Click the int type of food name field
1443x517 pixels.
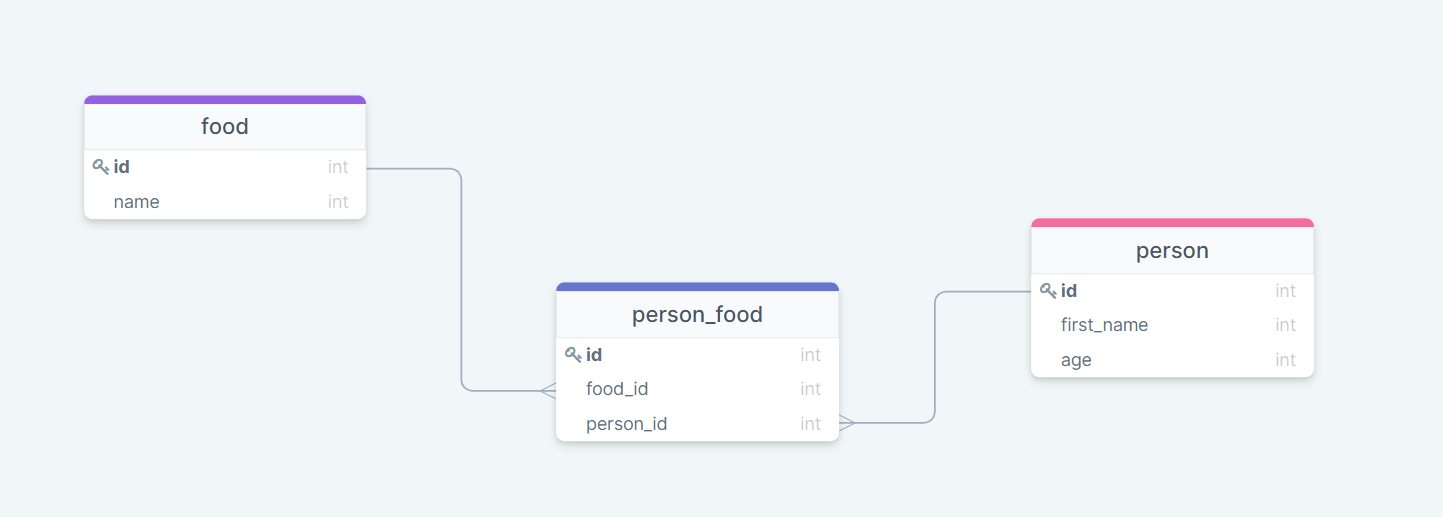(338, 202)
